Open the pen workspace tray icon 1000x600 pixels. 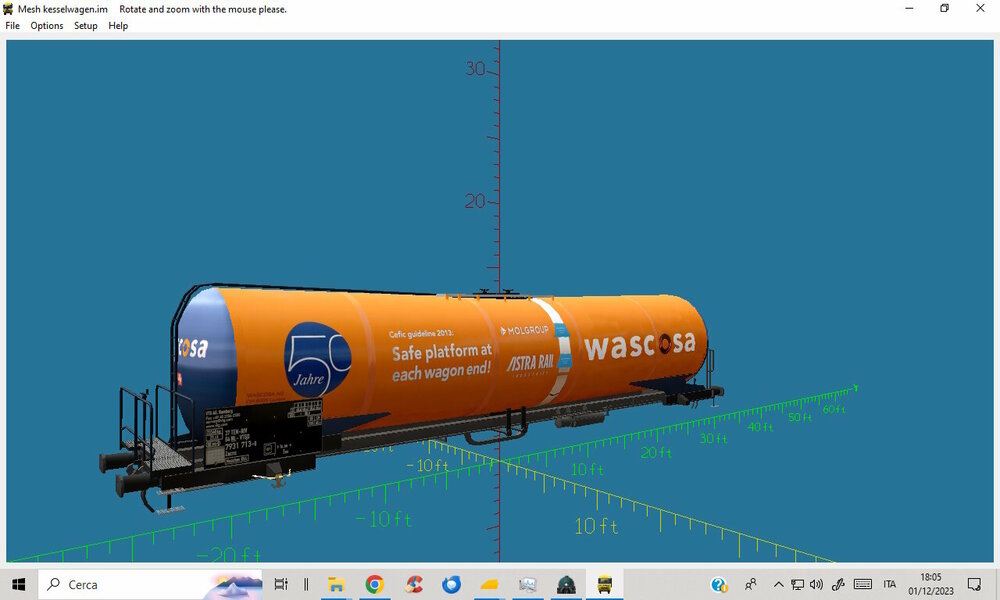838,584
